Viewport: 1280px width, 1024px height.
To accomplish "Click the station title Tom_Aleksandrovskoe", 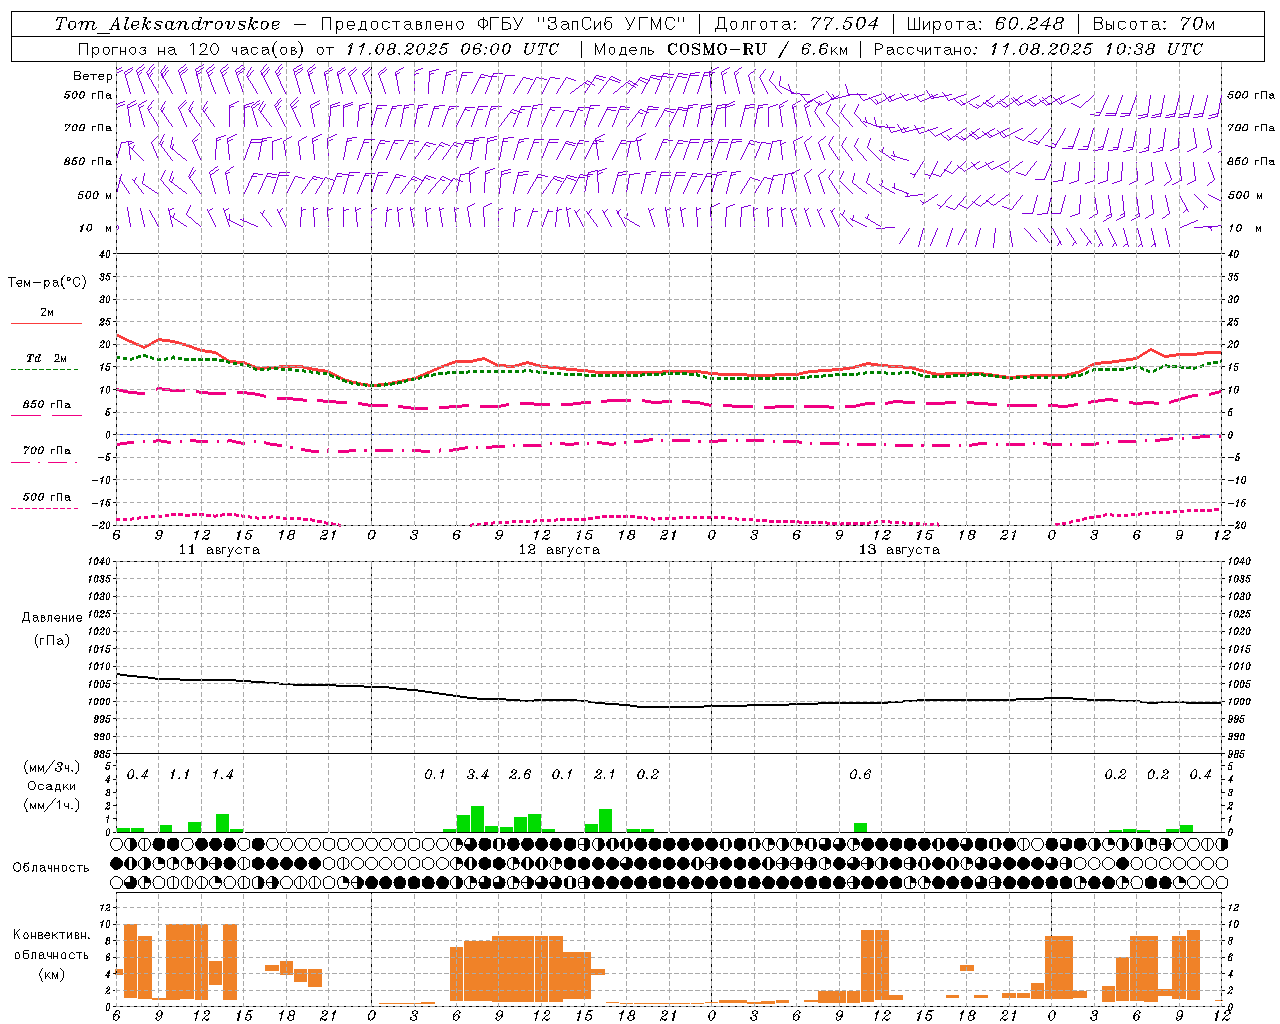I will click(167, 24).
